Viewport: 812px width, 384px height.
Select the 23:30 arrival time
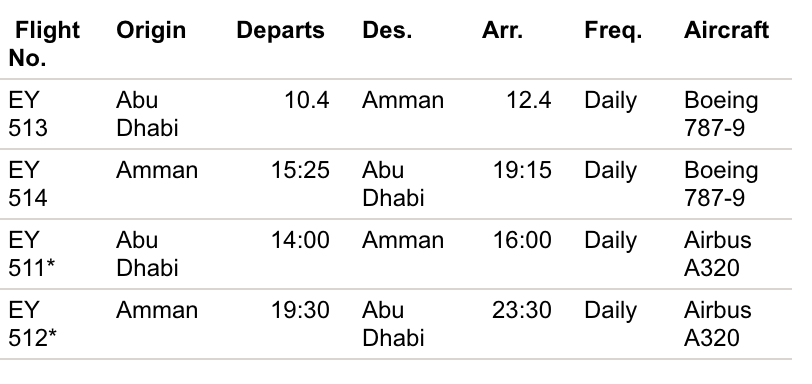tap(522, 310)
